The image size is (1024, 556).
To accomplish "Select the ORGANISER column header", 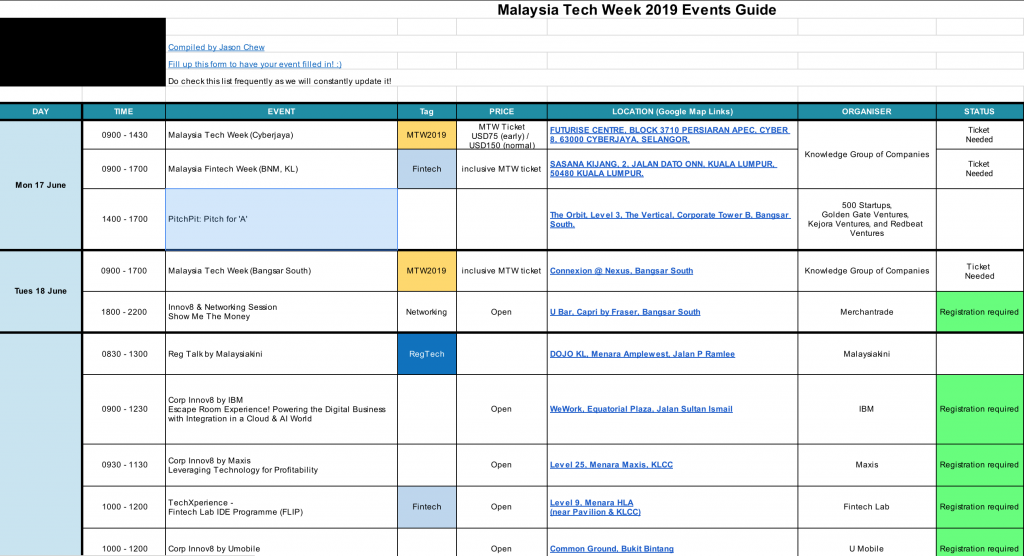I will coord(867,112).
